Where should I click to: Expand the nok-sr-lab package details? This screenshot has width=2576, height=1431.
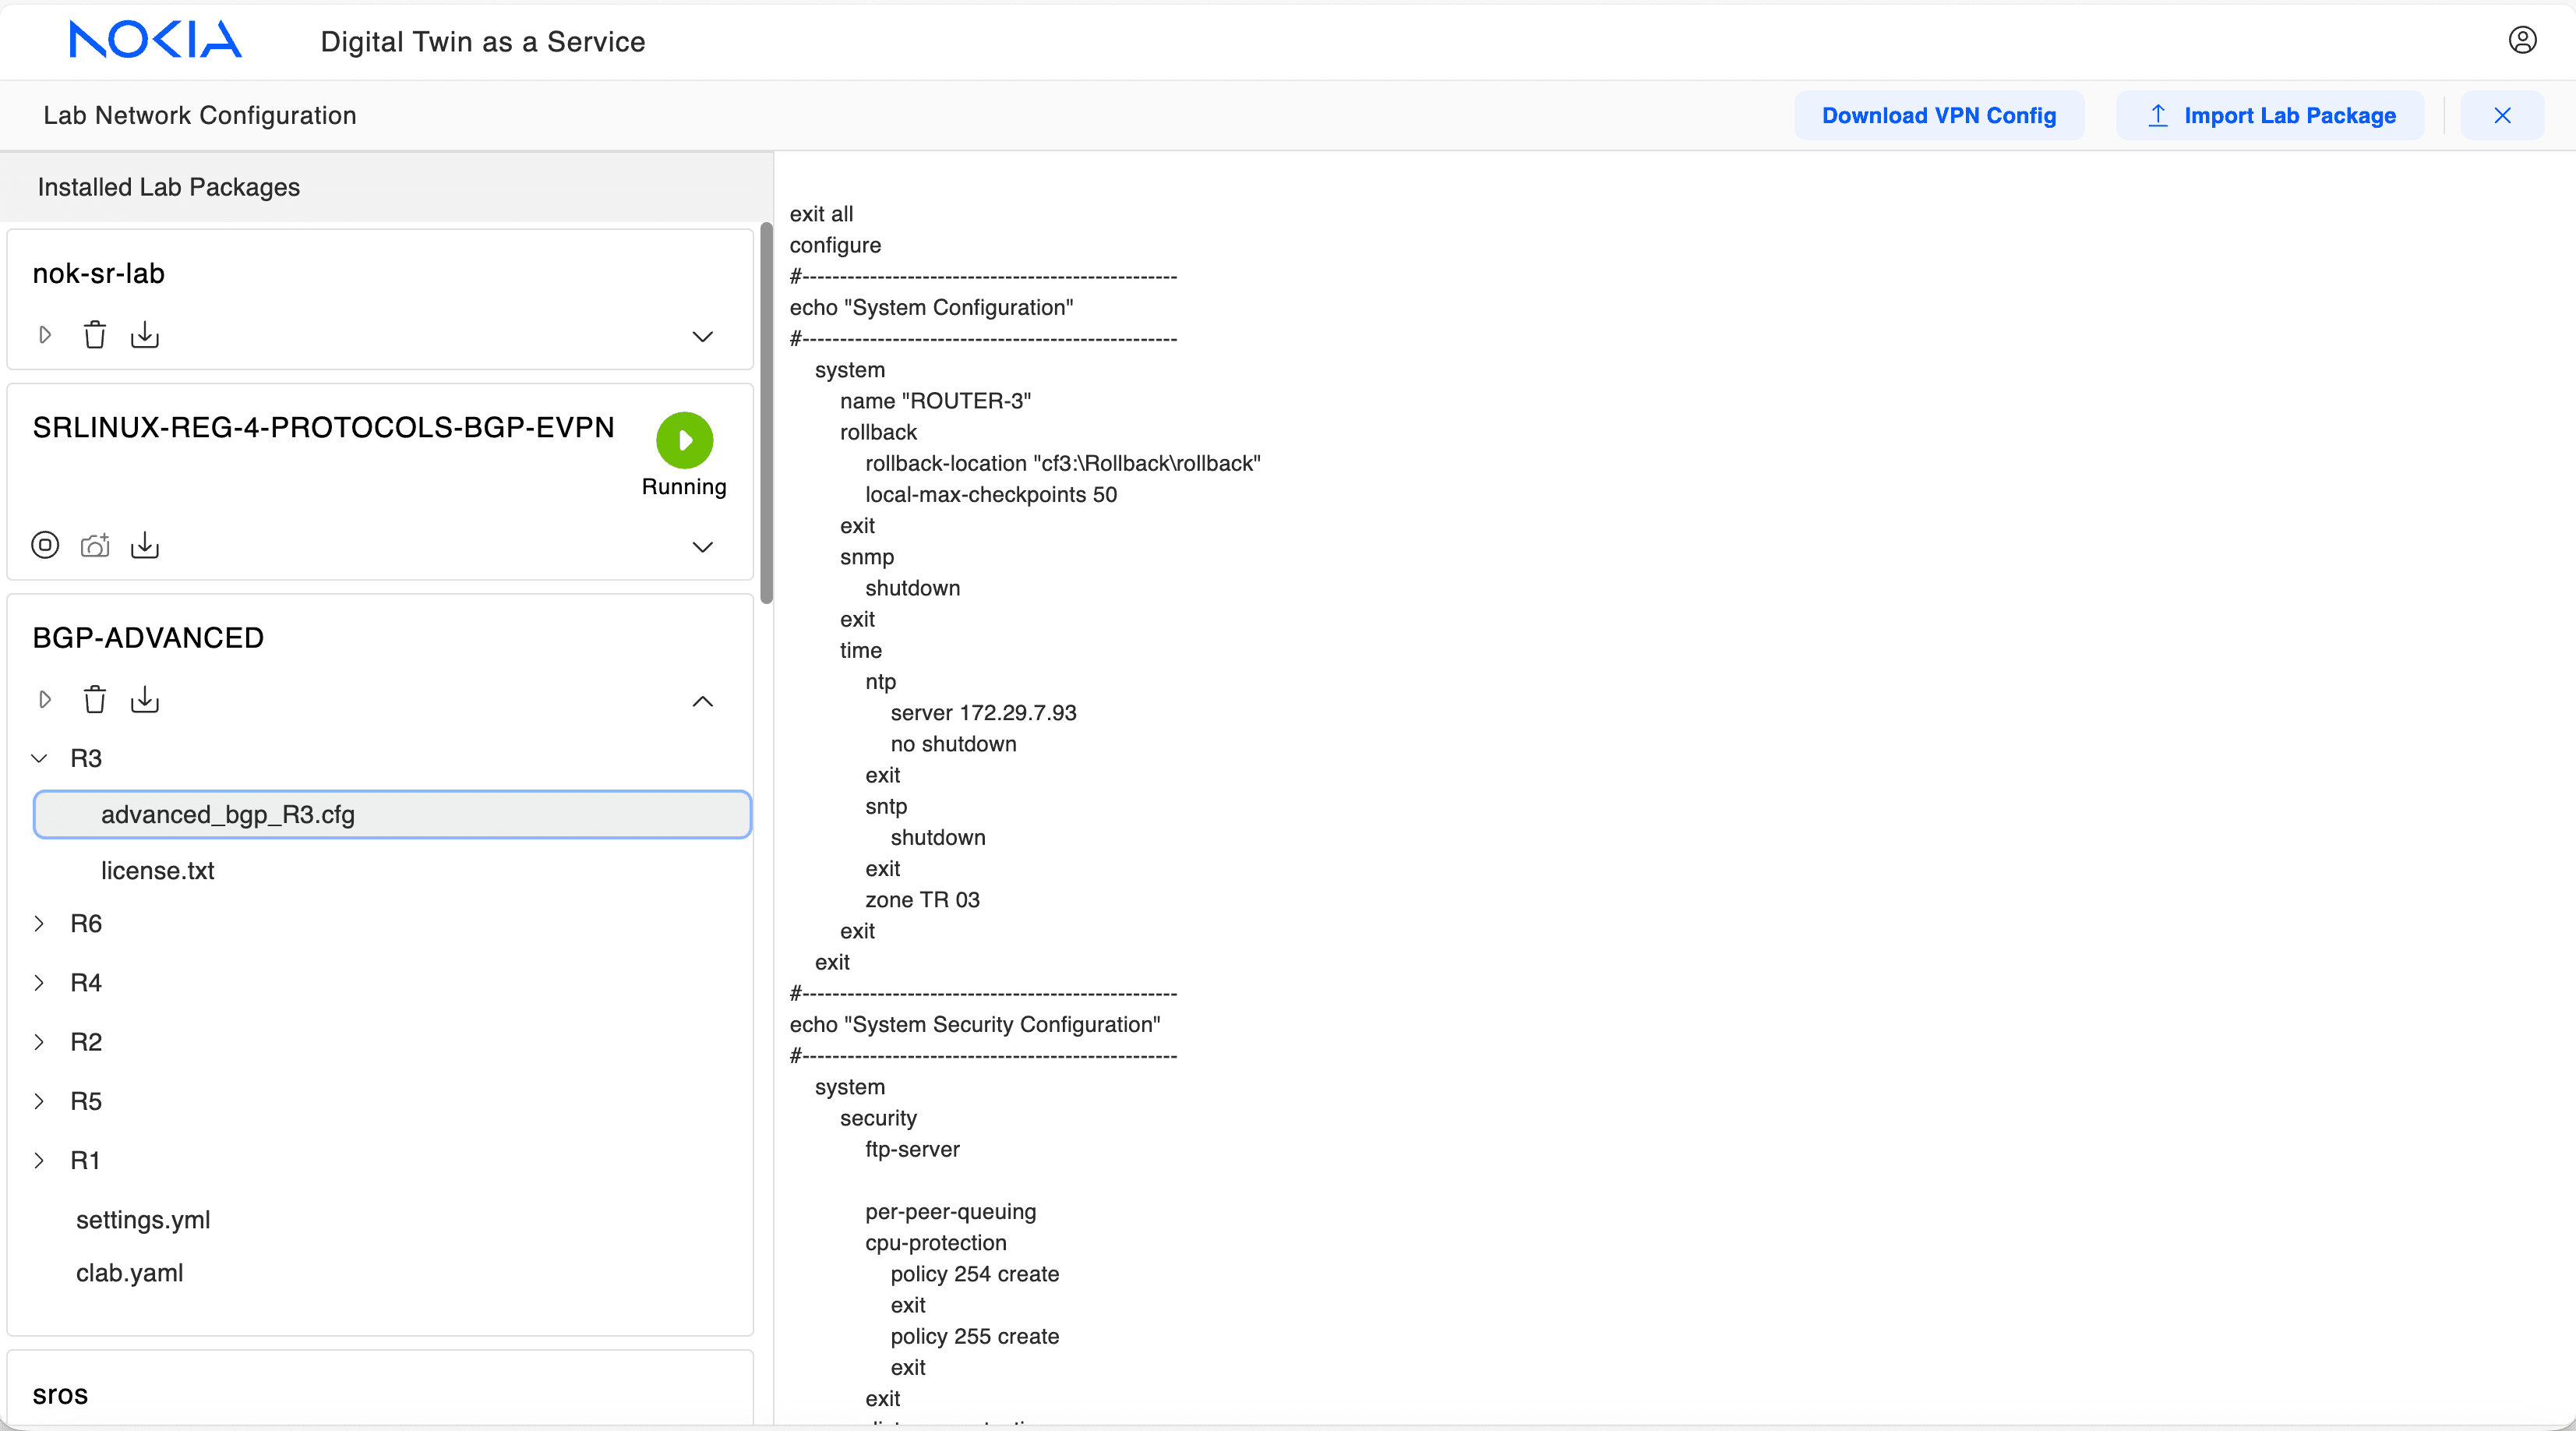(x=703, y=337)
